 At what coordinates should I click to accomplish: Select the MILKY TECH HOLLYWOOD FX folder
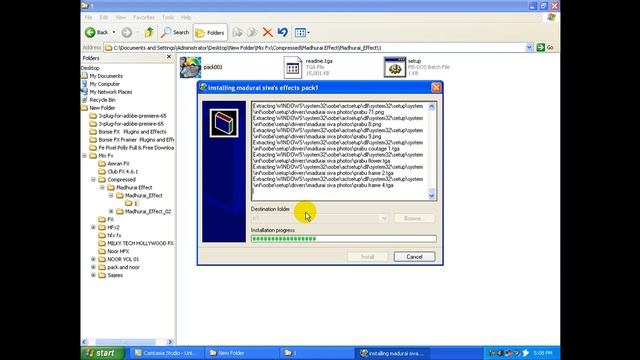click(140, 243)
